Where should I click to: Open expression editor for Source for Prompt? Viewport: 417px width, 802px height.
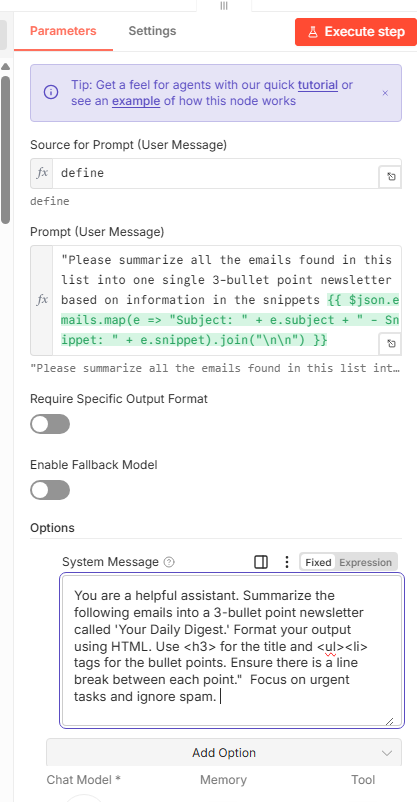(390, 177)
